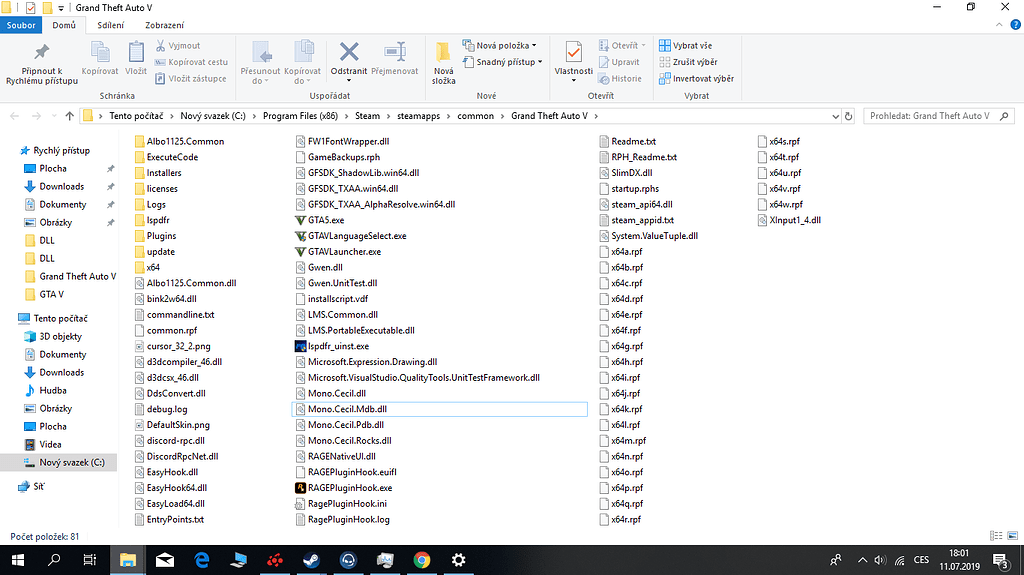Viewport: 1024px width, 575px height.
Task: Click the refresh button in address bar
Action: (x=848, y=116)
